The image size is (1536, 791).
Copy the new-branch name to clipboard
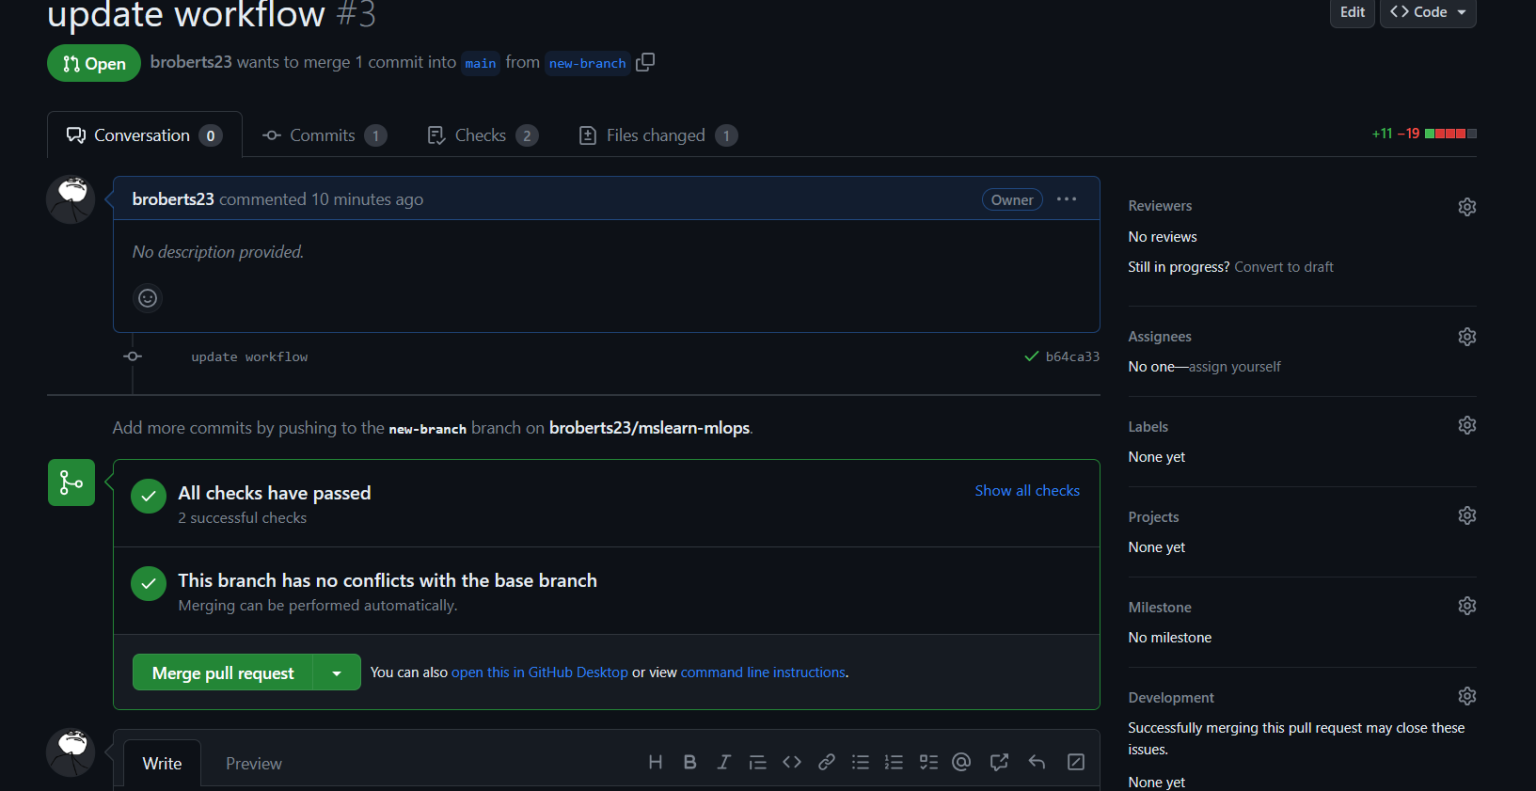(x=646, y=62)
